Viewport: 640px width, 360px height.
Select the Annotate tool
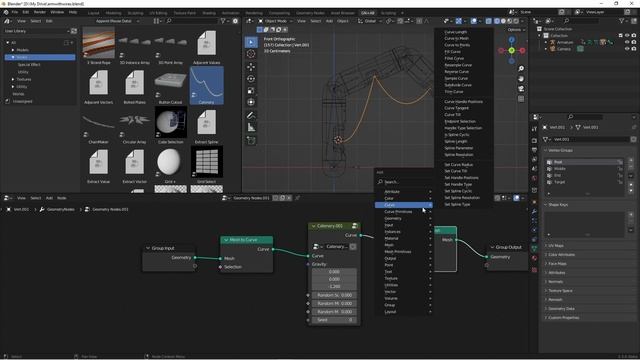pos(251,116)
